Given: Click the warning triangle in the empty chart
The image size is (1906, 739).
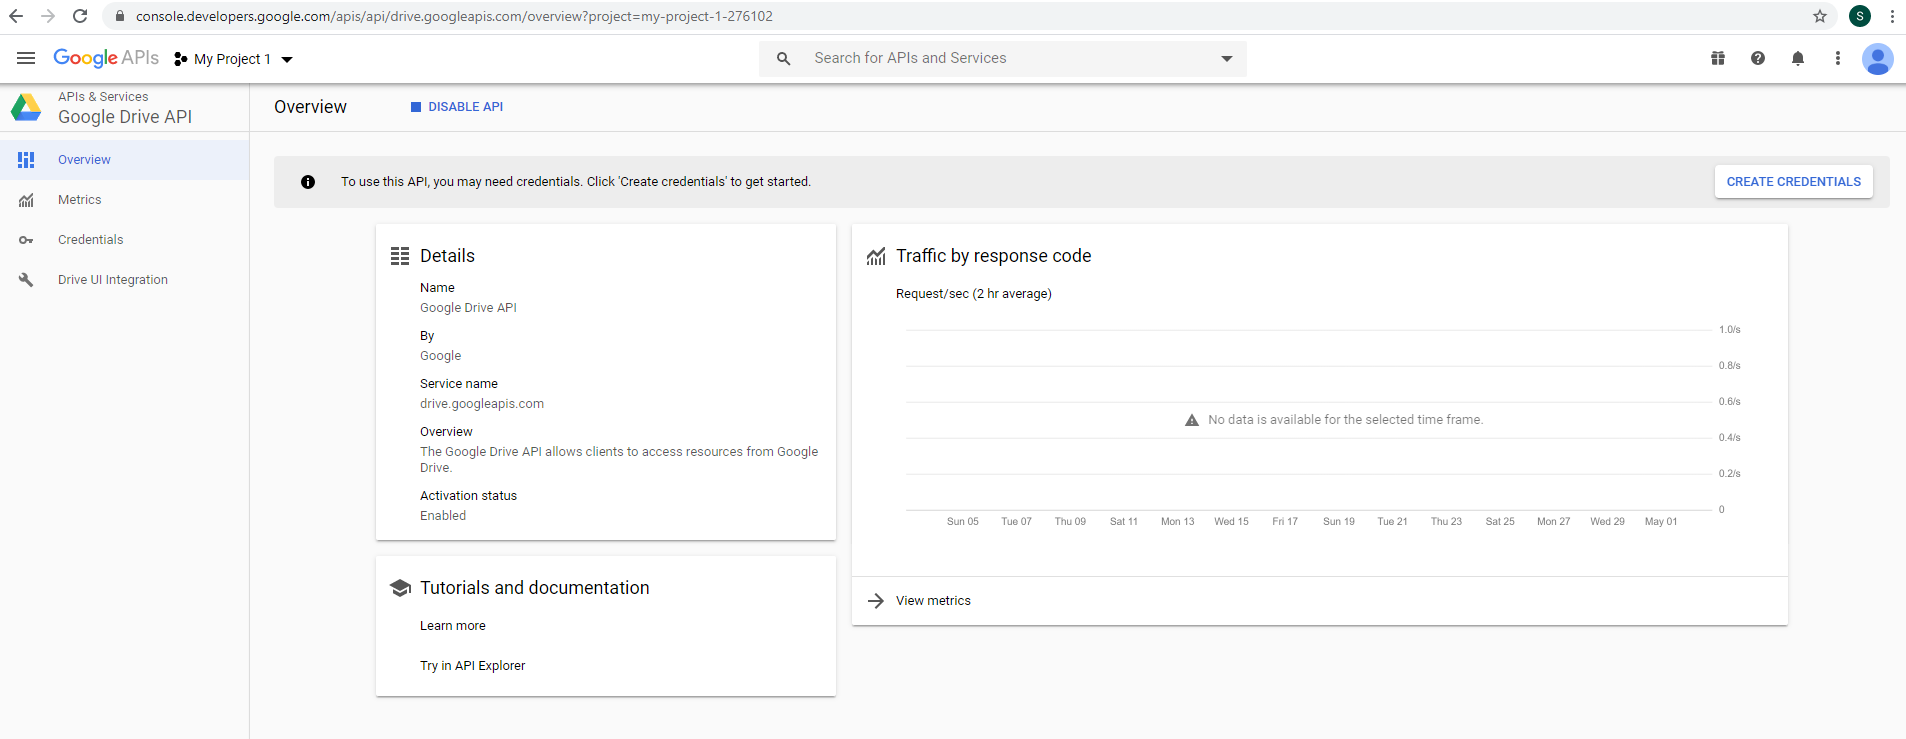Looking at the screenshot, I should point(1192,420).
